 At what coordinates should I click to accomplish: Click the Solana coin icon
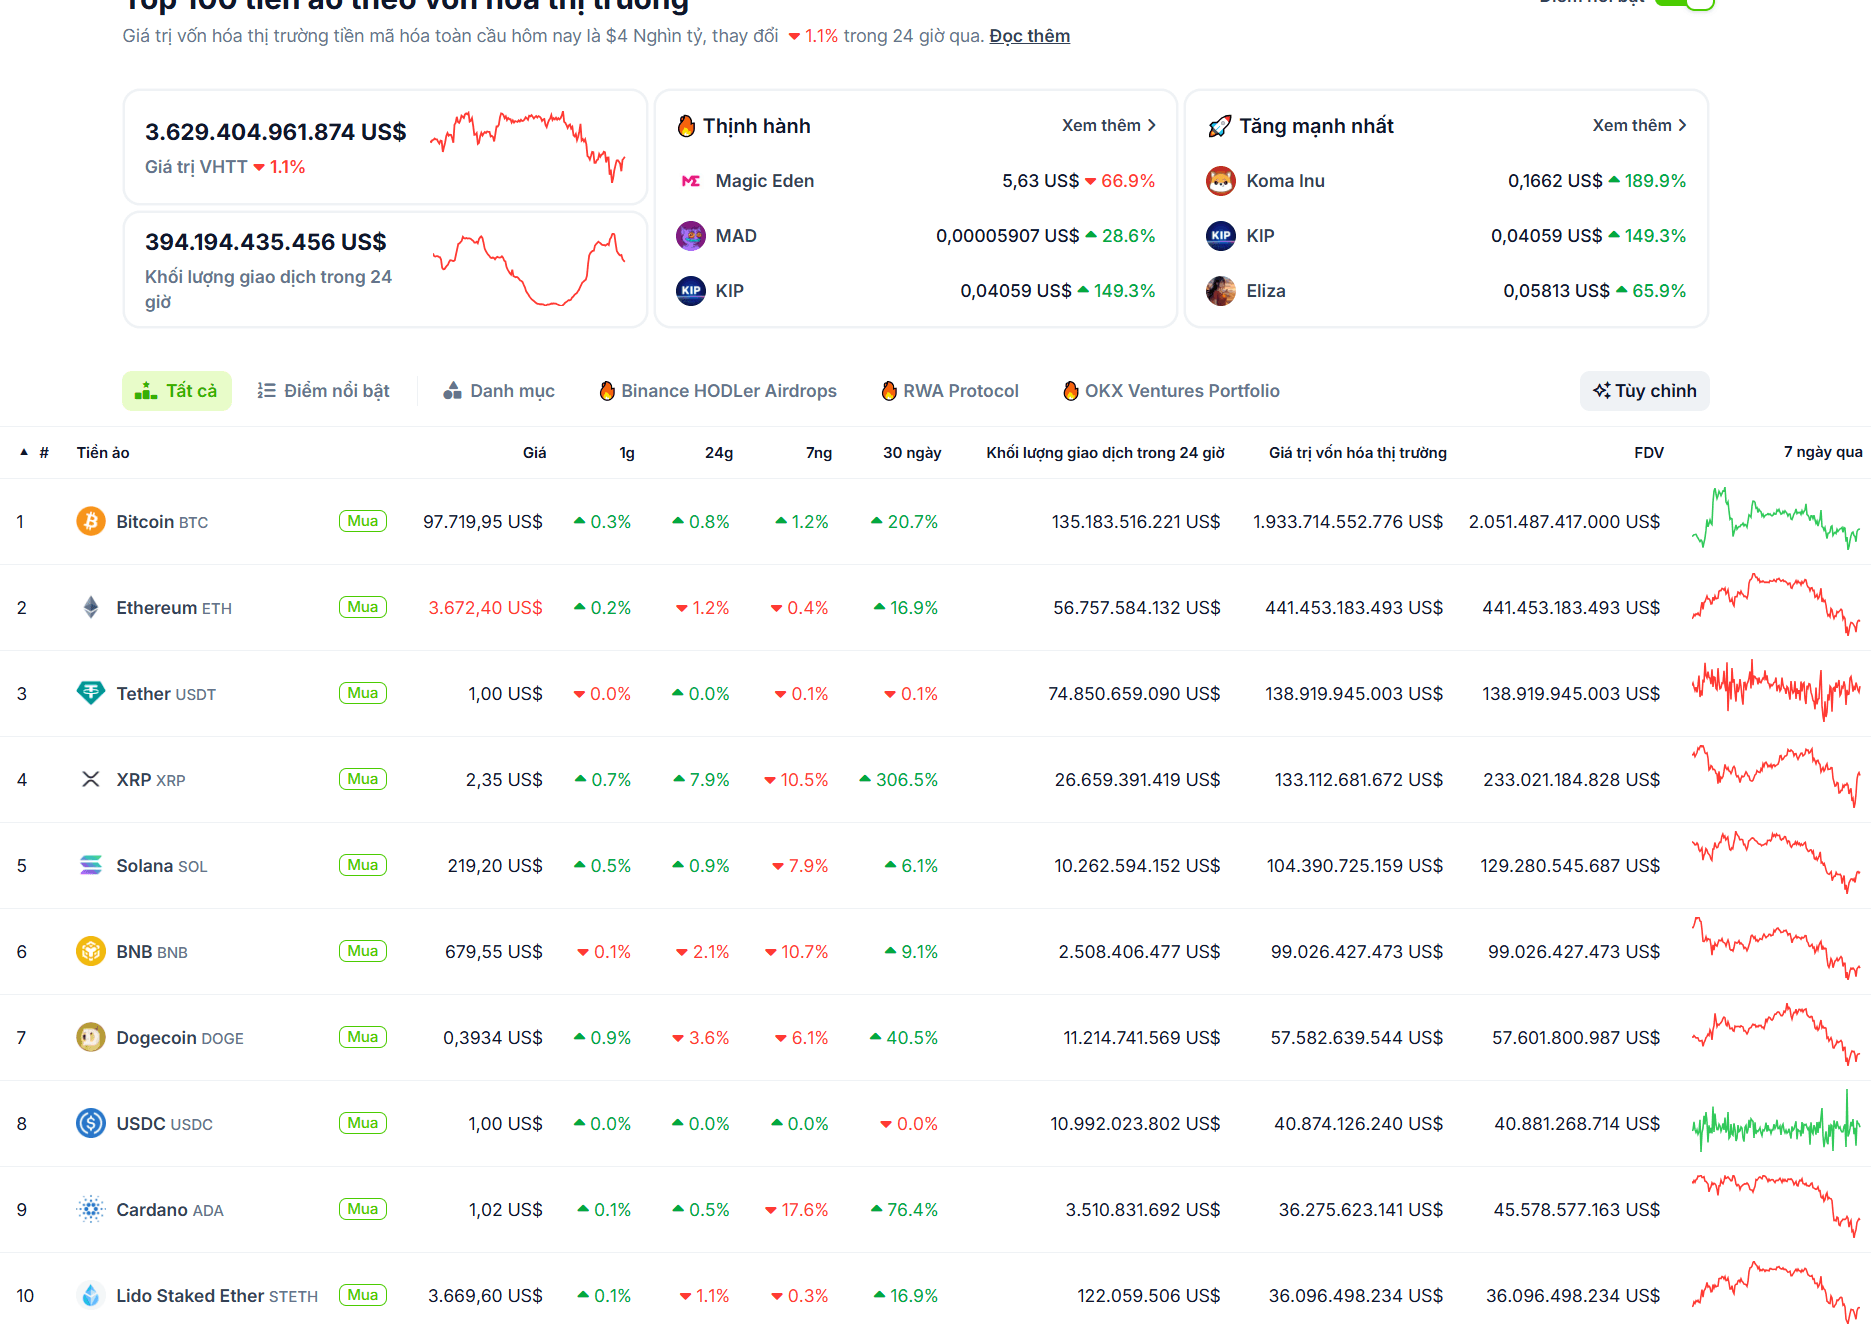[x=91, y=865]
